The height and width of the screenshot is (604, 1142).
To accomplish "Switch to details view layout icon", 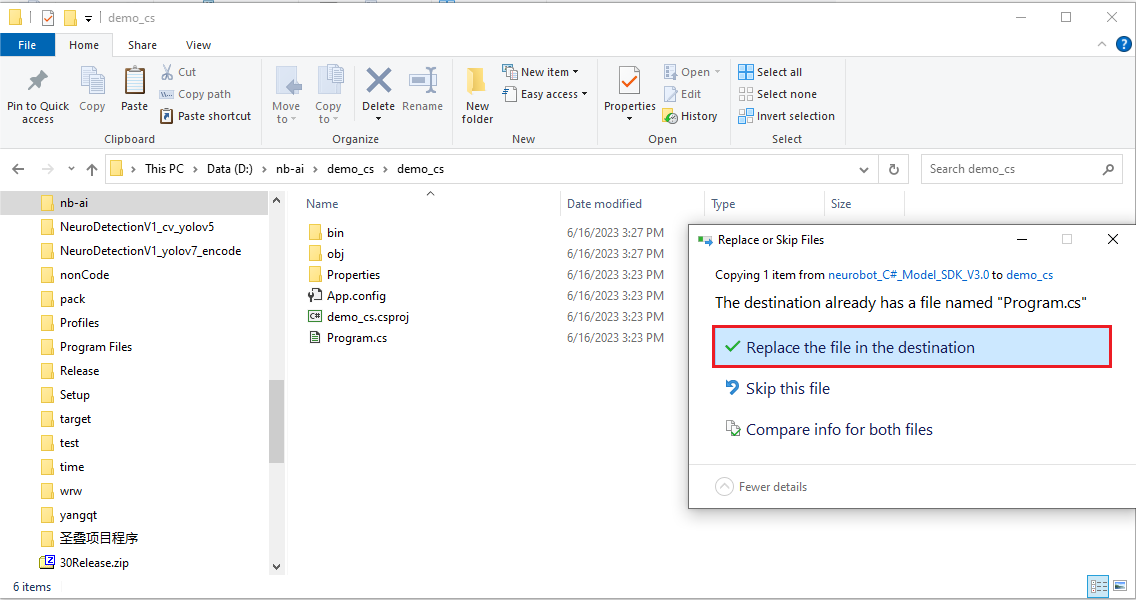I will click(1098, 586).
